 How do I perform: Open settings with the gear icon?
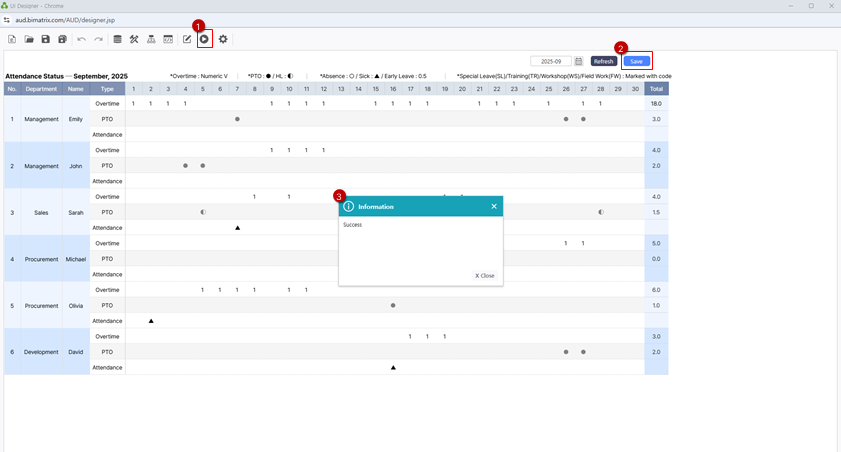(x=223, y=39)
